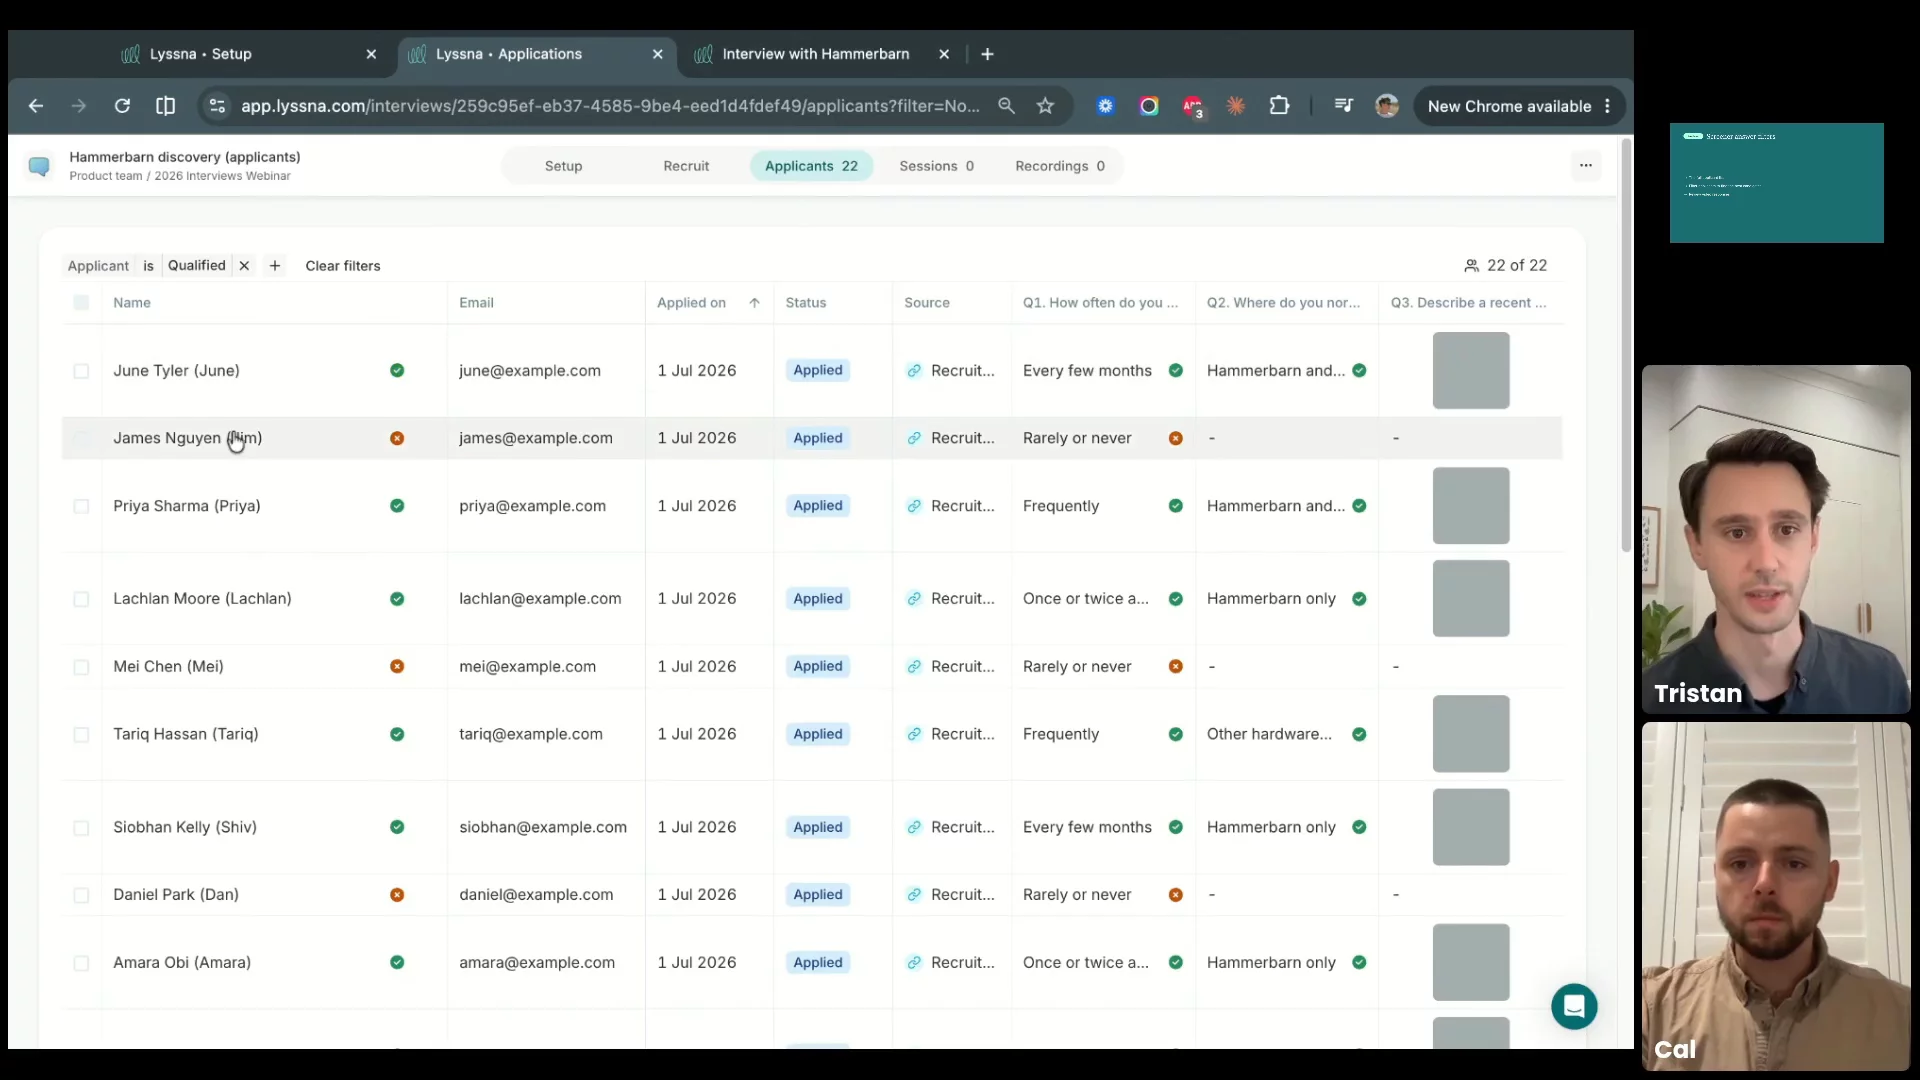Screen dimensions: 1920x1080
Task: Remove the Qualified filter with its X
Action: 244,266
